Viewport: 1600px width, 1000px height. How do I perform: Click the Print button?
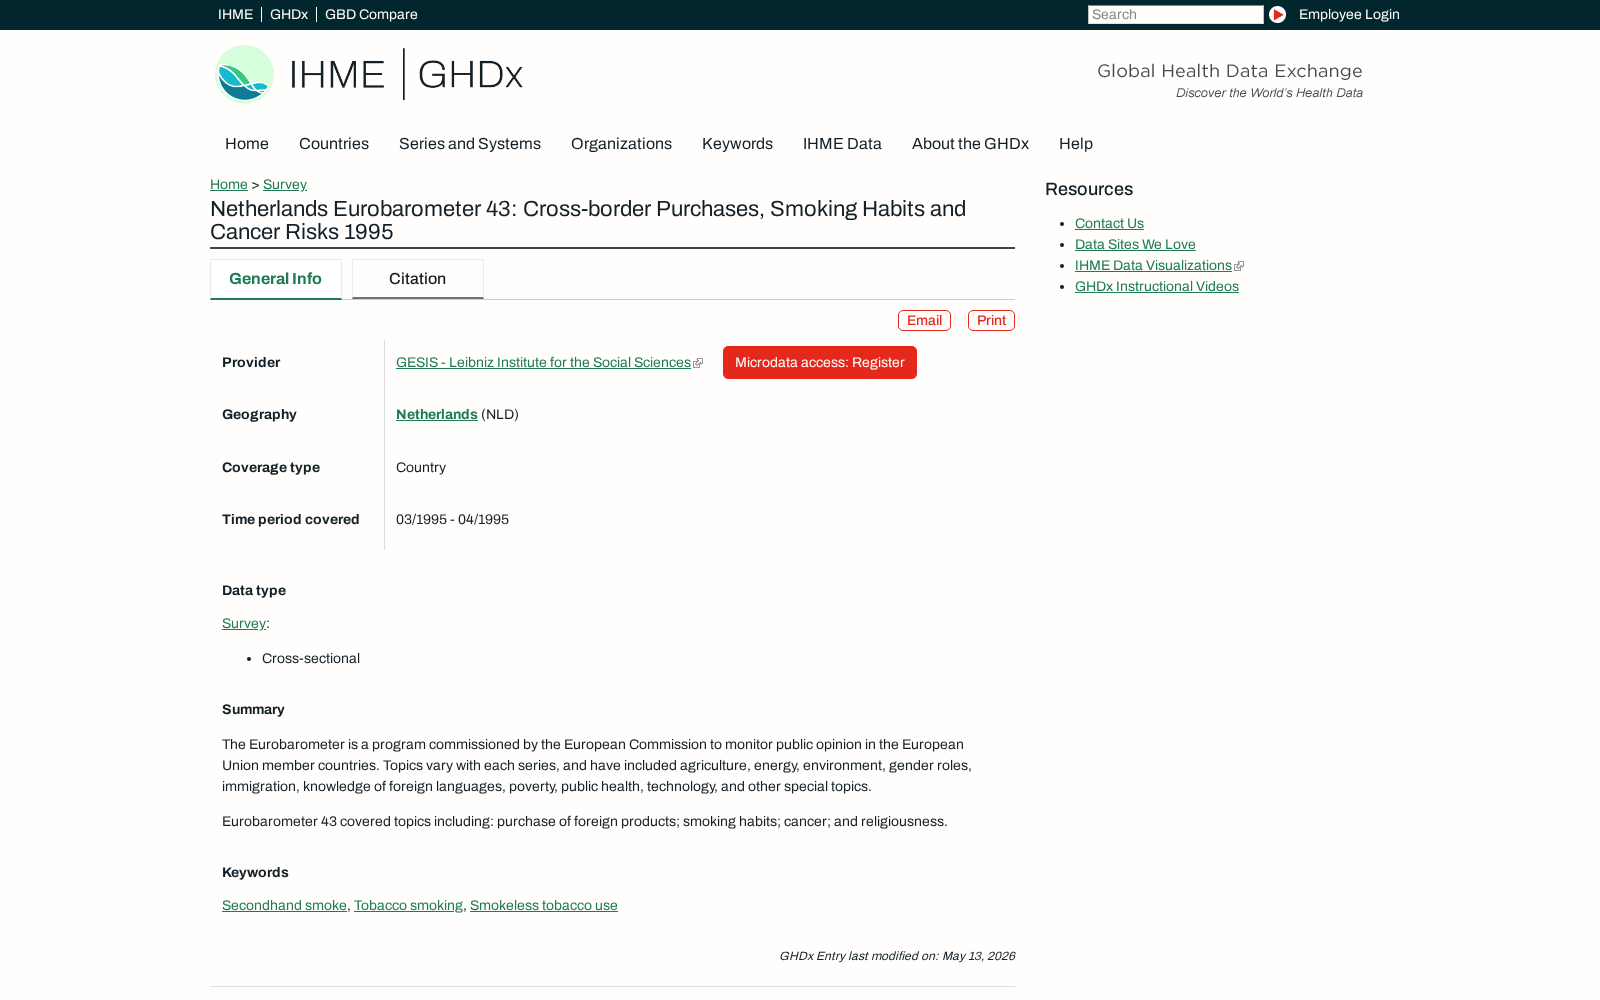(x=991, y=320)
